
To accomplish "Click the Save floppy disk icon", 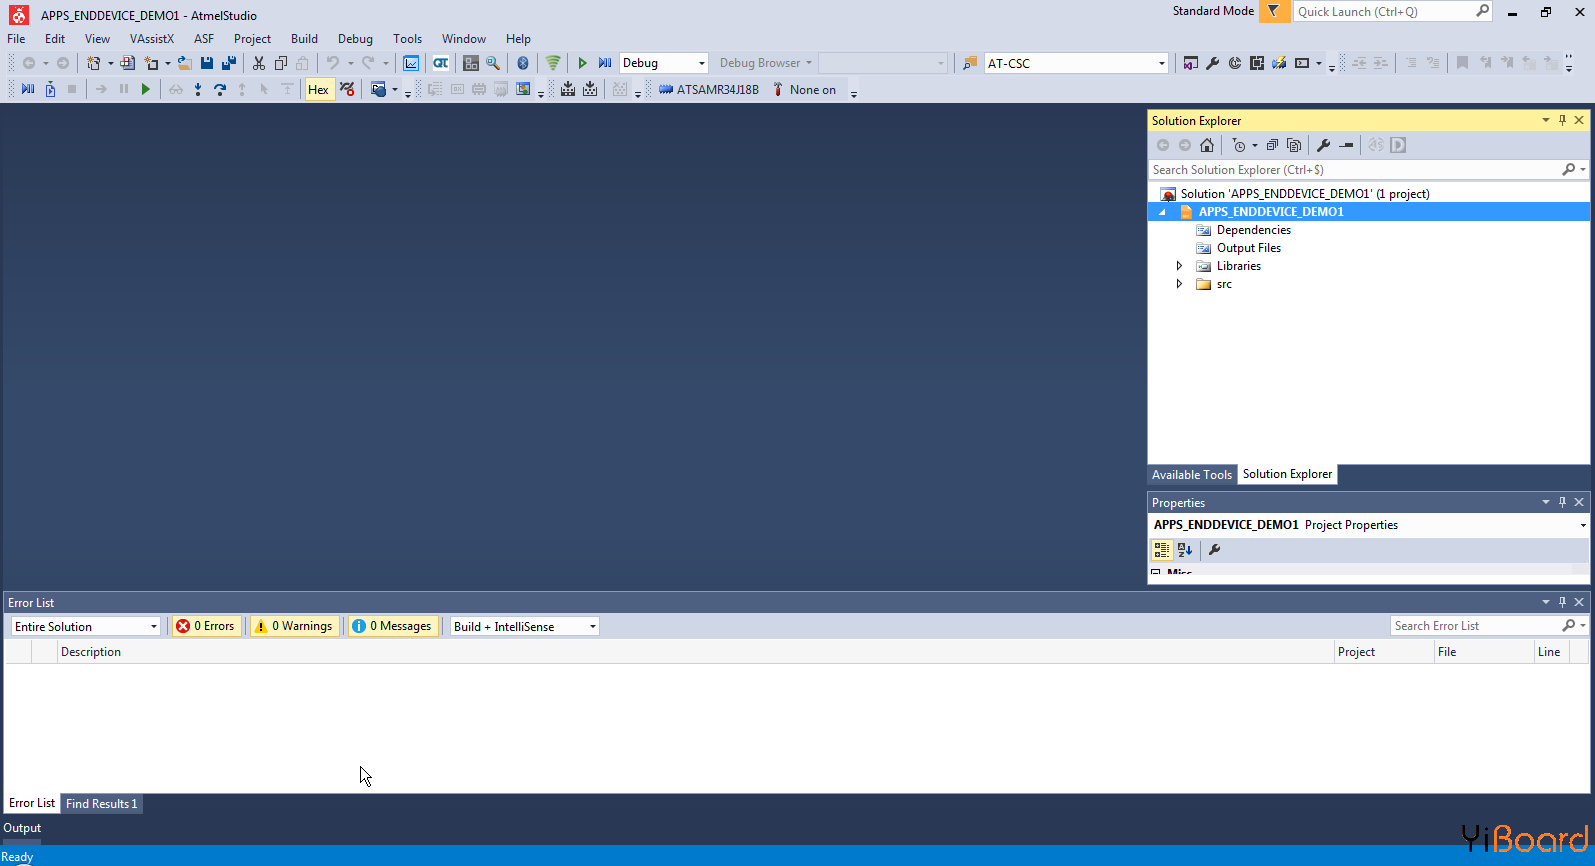I will (207, 63).
